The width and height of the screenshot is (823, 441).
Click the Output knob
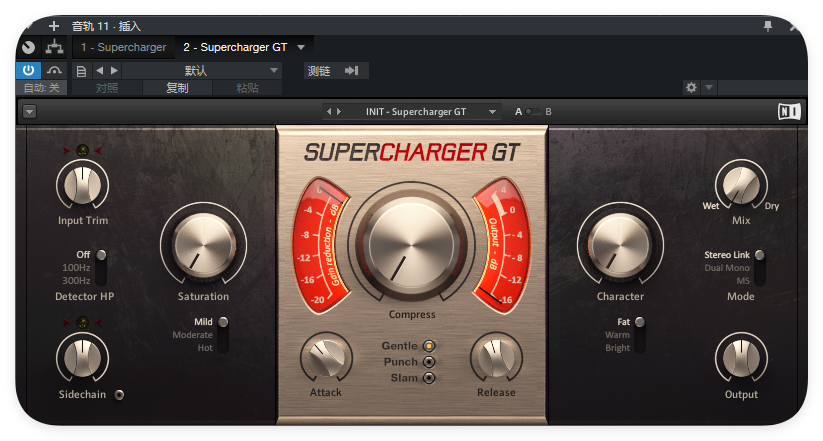click(x=741, y=358)
